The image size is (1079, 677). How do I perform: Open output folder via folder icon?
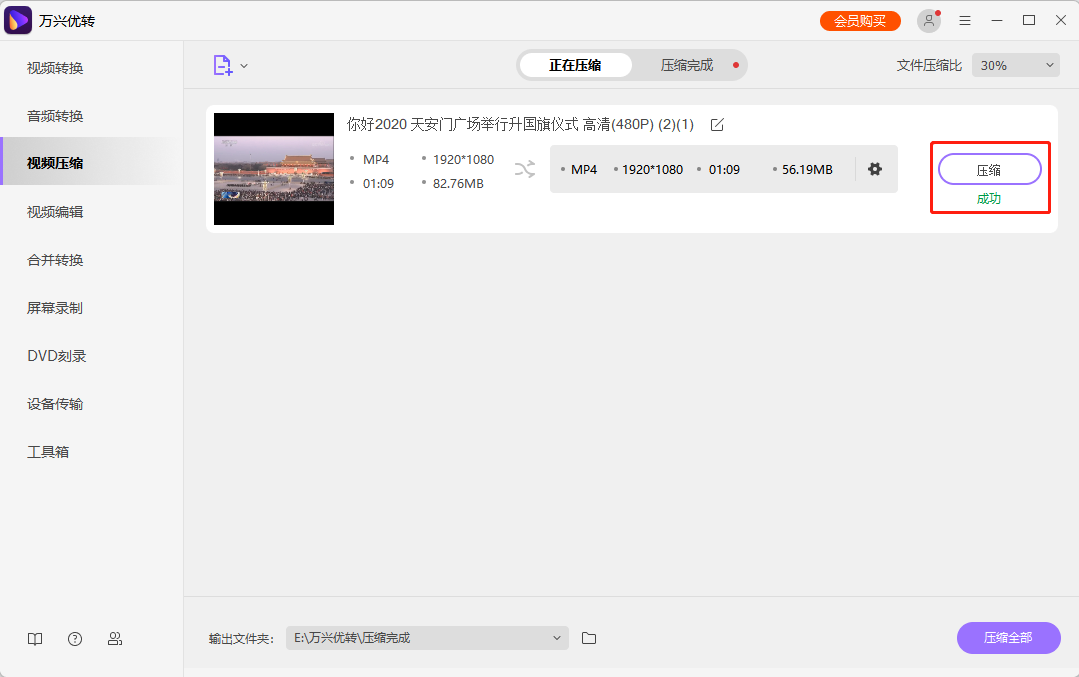[589, 638]
